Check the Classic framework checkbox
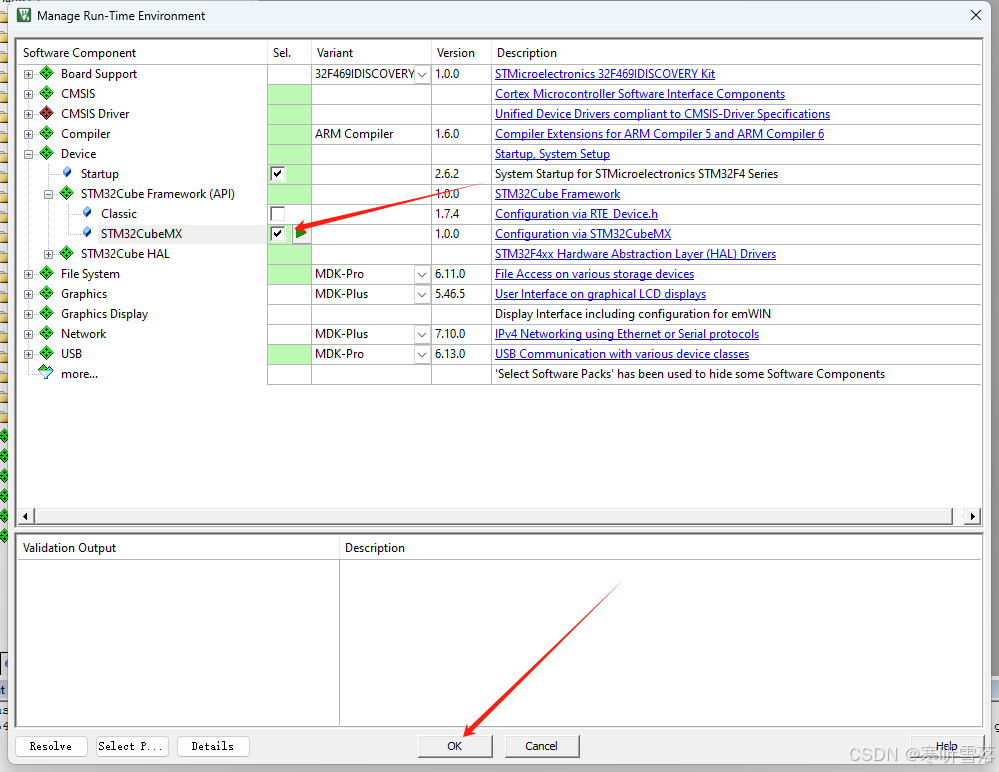The height and width of the screenshot is (772, 999). click(277, 213)
